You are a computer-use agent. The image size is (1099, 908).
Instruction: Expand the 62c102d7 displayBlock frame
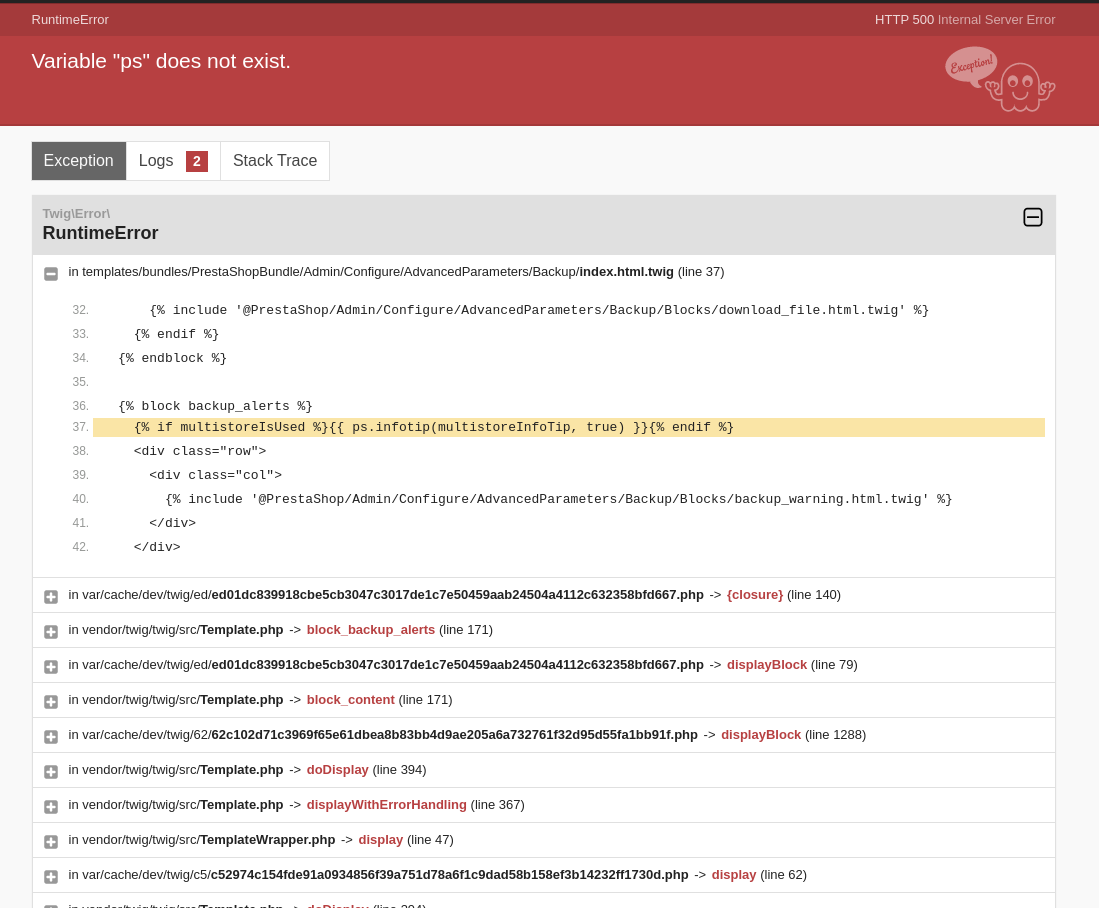[50, 736]
